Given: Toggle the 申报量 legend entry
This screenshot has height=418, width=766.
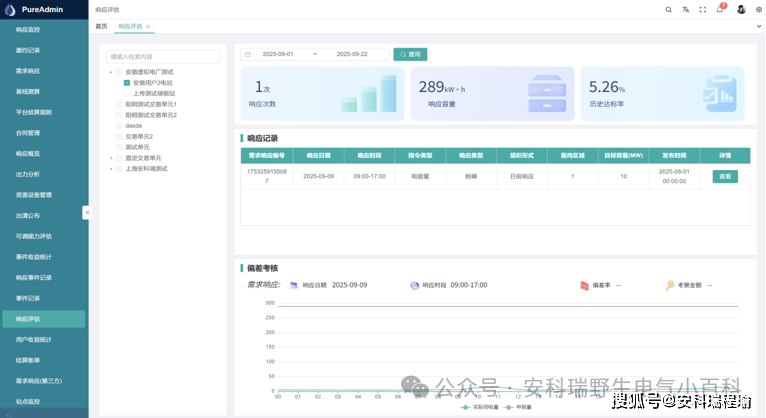Looking at the screenshot, I should (x=518, y=407).
